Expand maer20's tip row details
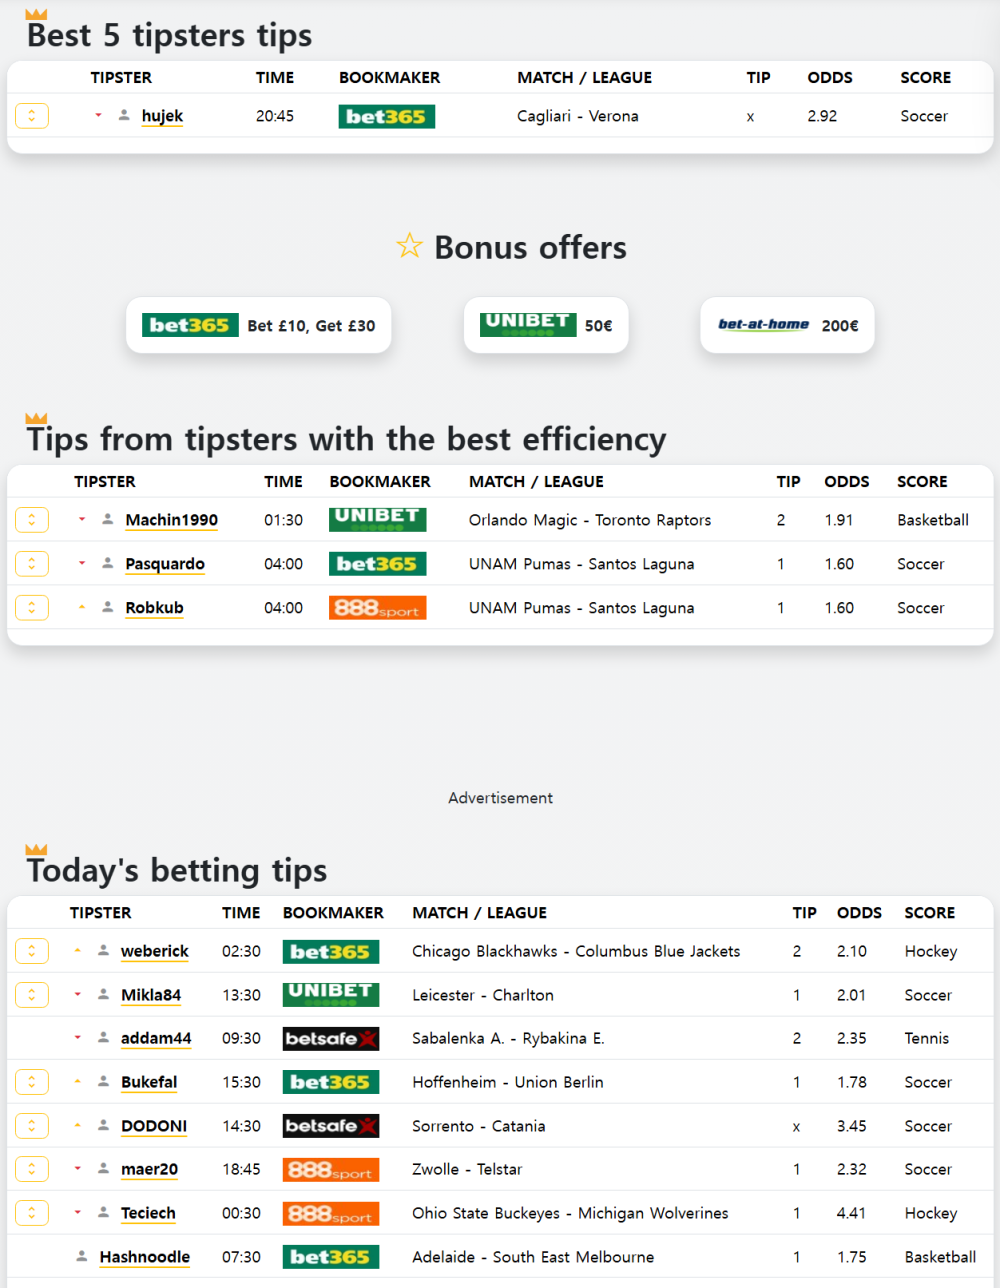Viewport: 1000px width, 1288px height. pyautogui.click(x=32, y=1169)
